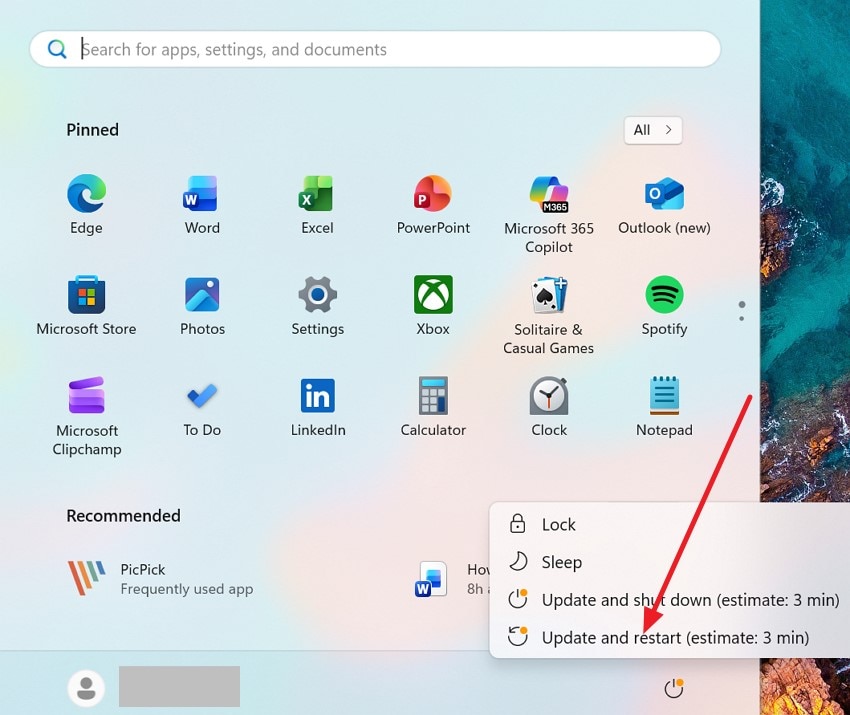
Task: Open Microsoft Clipchamp
Action: coord(86,398)
